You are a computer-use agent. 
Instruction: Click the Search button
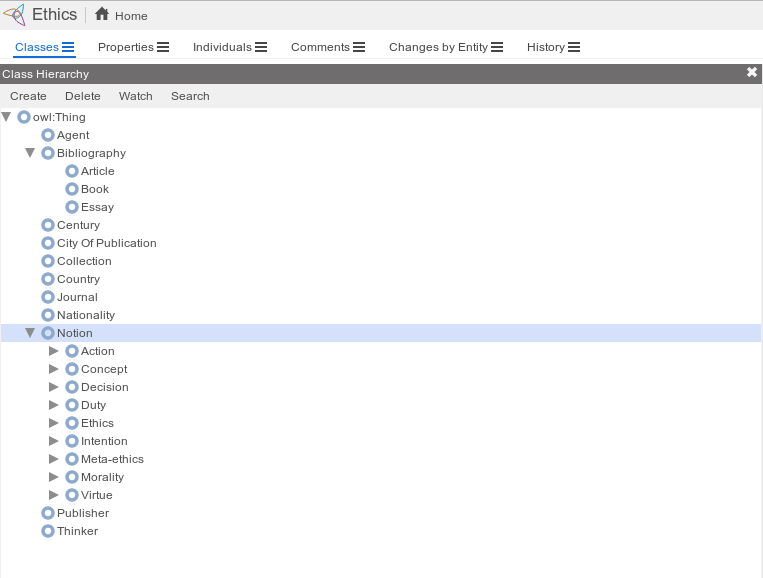click(190, 96)
